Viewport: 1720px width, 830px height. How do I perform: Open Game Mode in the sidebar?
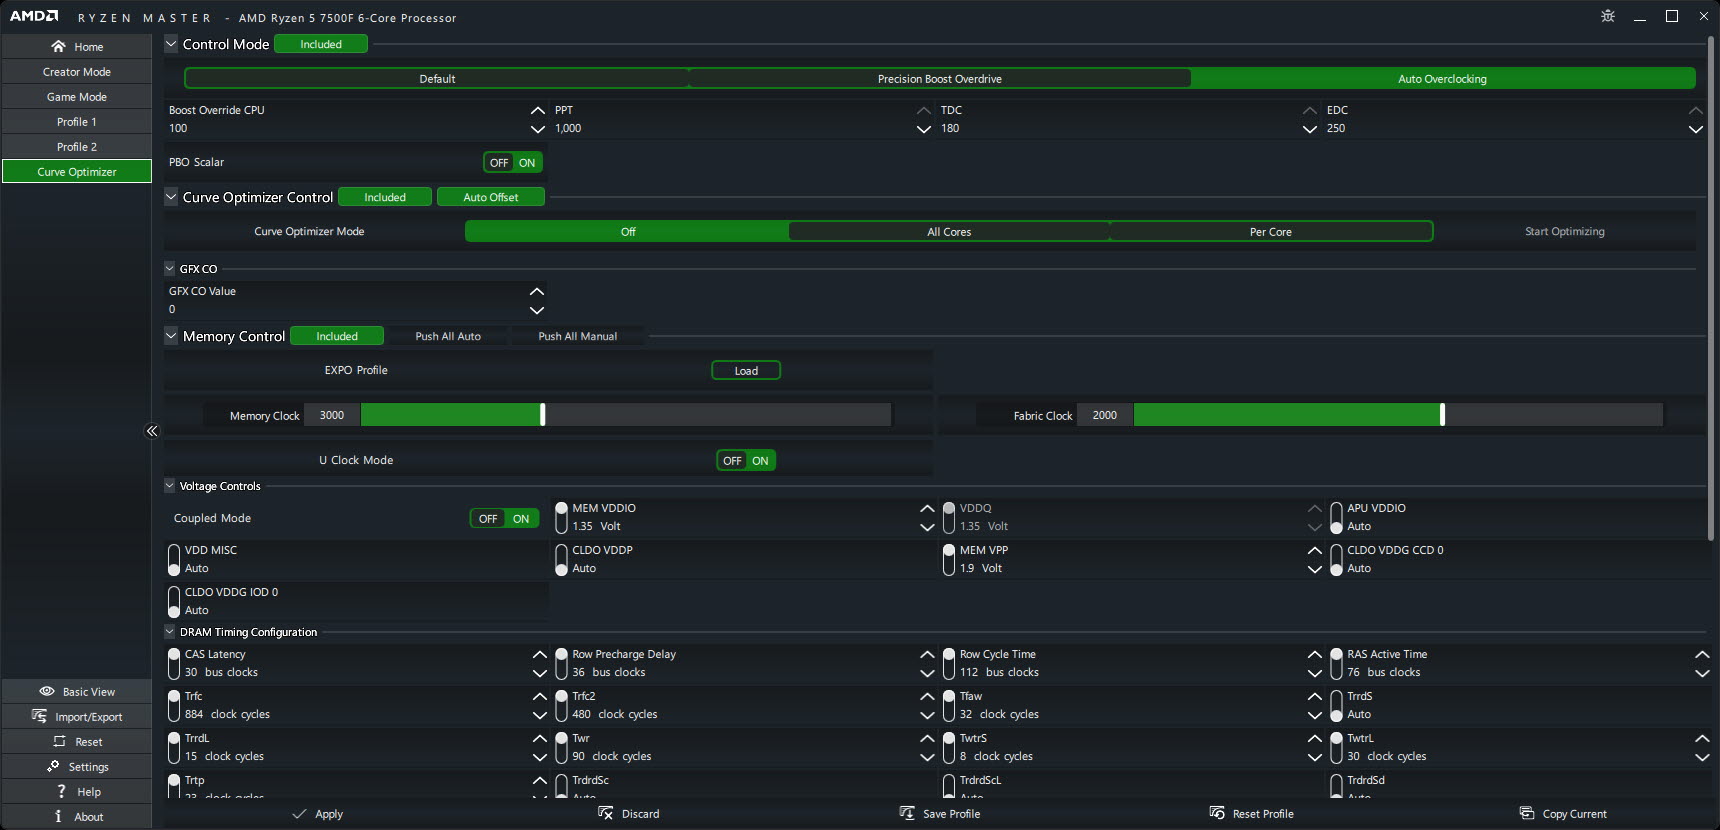pyautogui.click(x=77, y=97)
